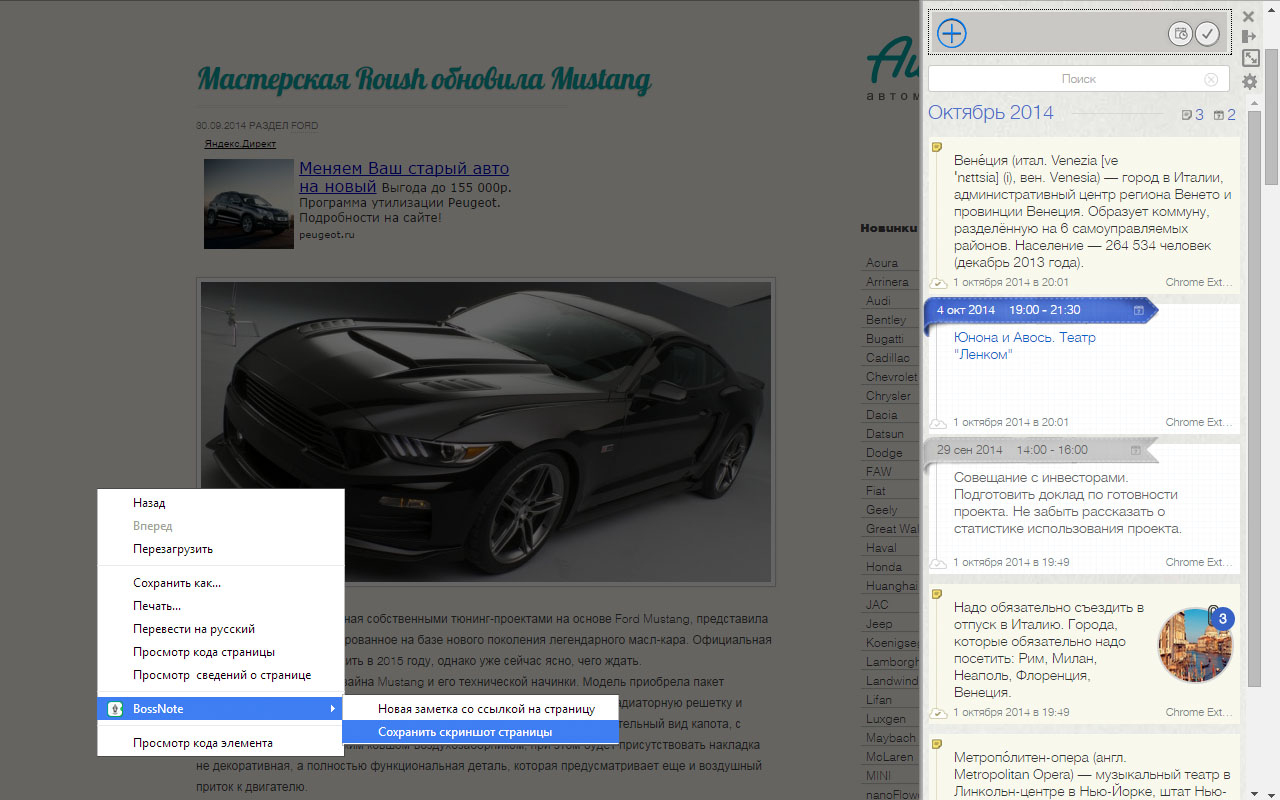Image resolution: width=1280 pixels, height=800 pixels.
Task: Click the sign-out arrow icon
Action: [x=1249, y=36]
